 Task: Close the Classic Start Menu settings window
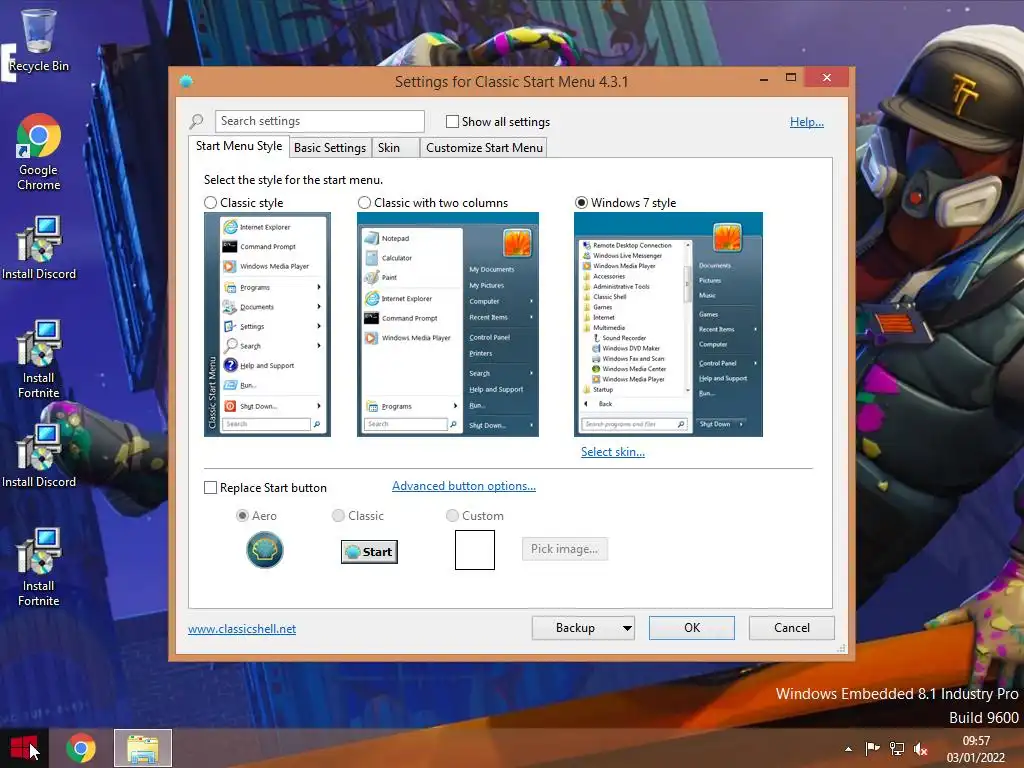(x=826, y=78)
